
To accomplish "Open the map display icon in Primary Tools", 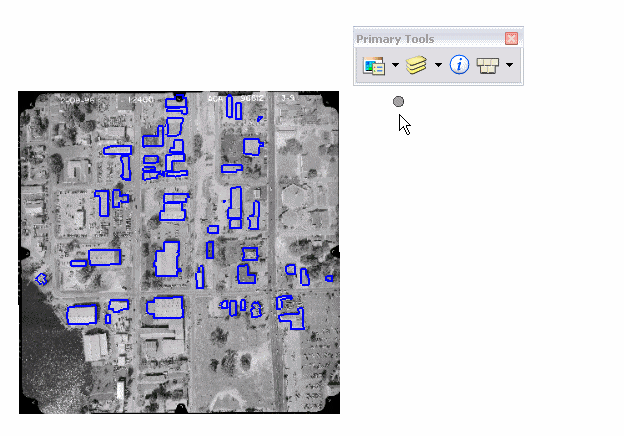I will 374,65.
